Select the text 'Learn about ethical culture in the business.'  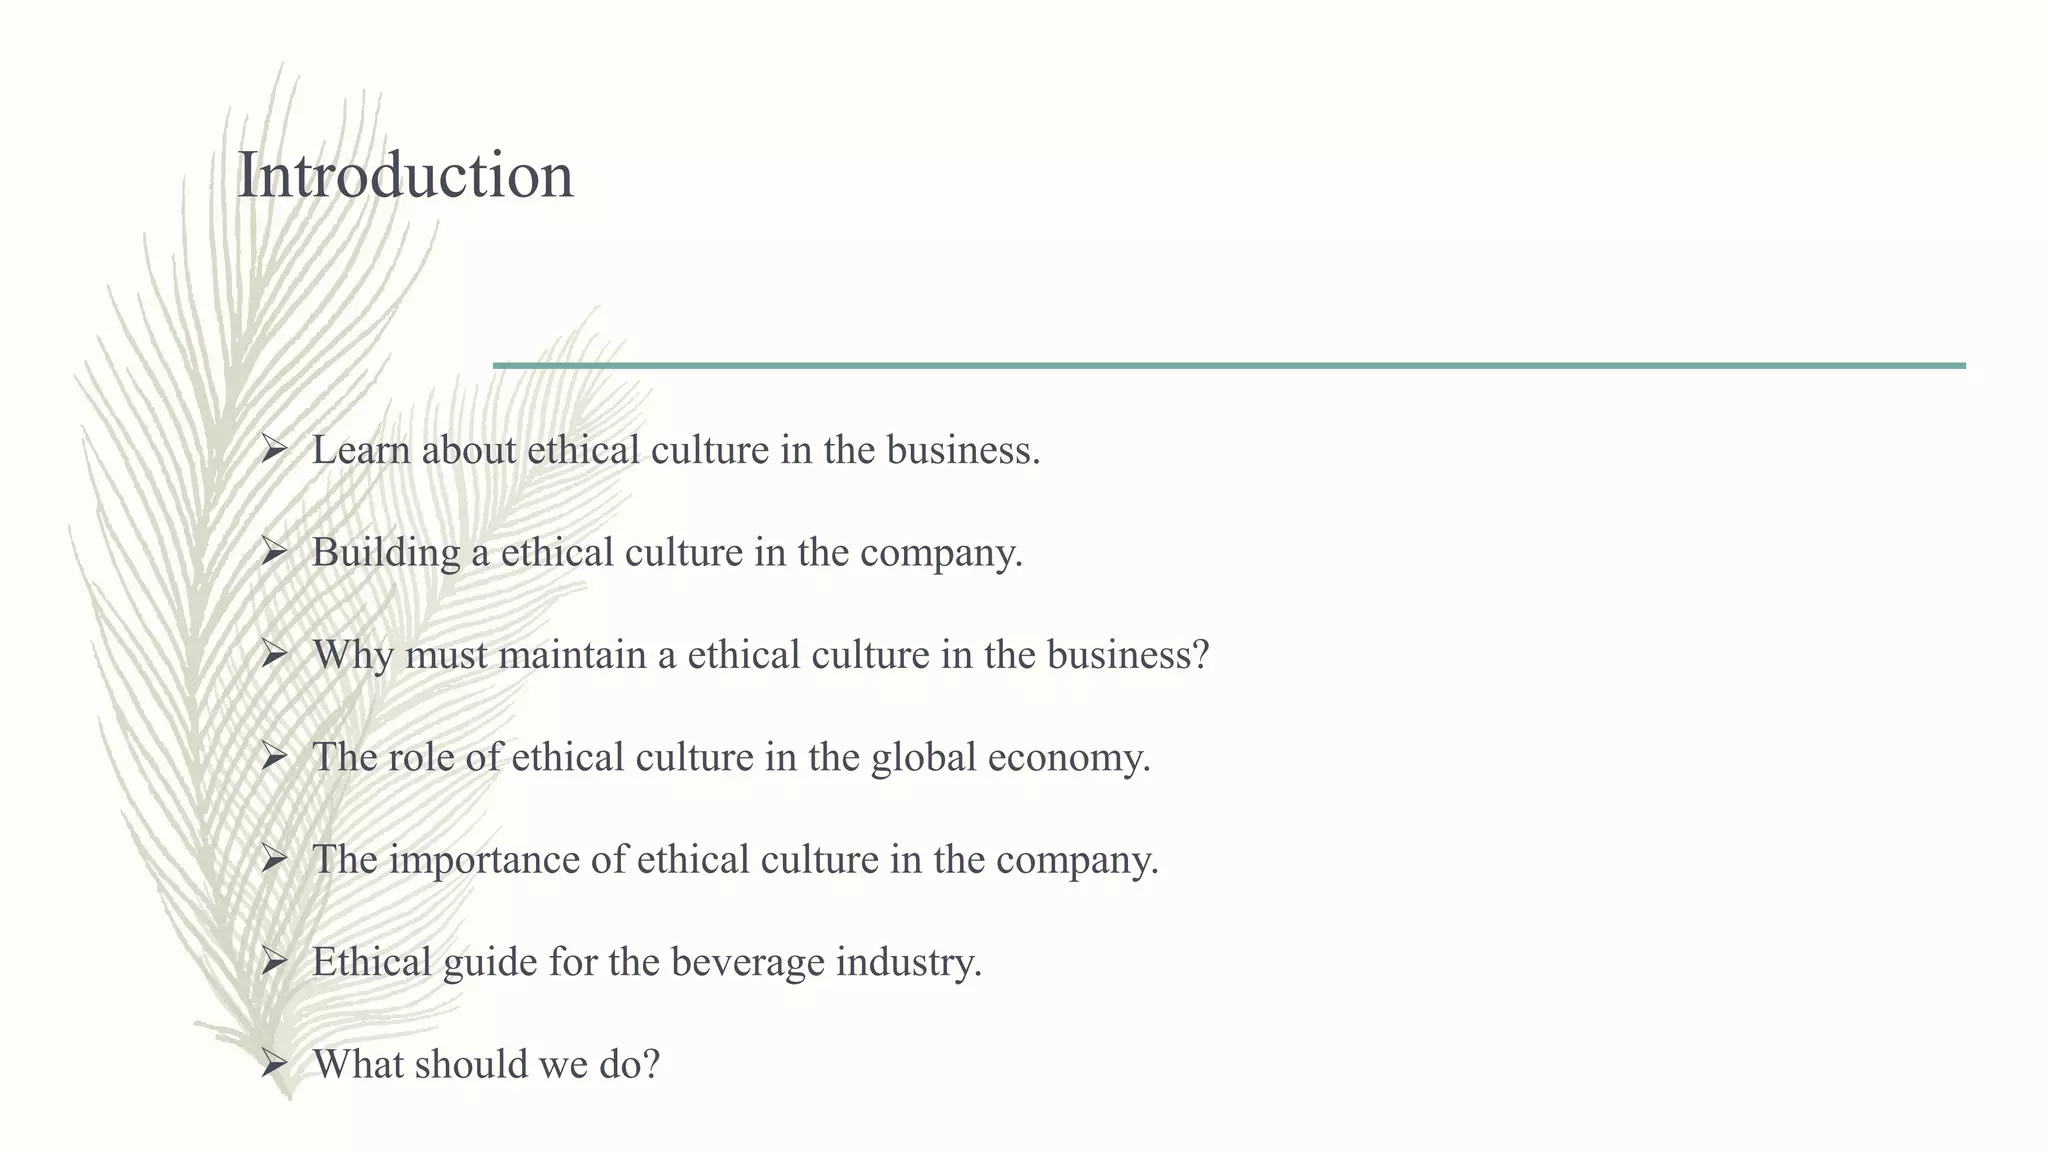coord(676,450)
